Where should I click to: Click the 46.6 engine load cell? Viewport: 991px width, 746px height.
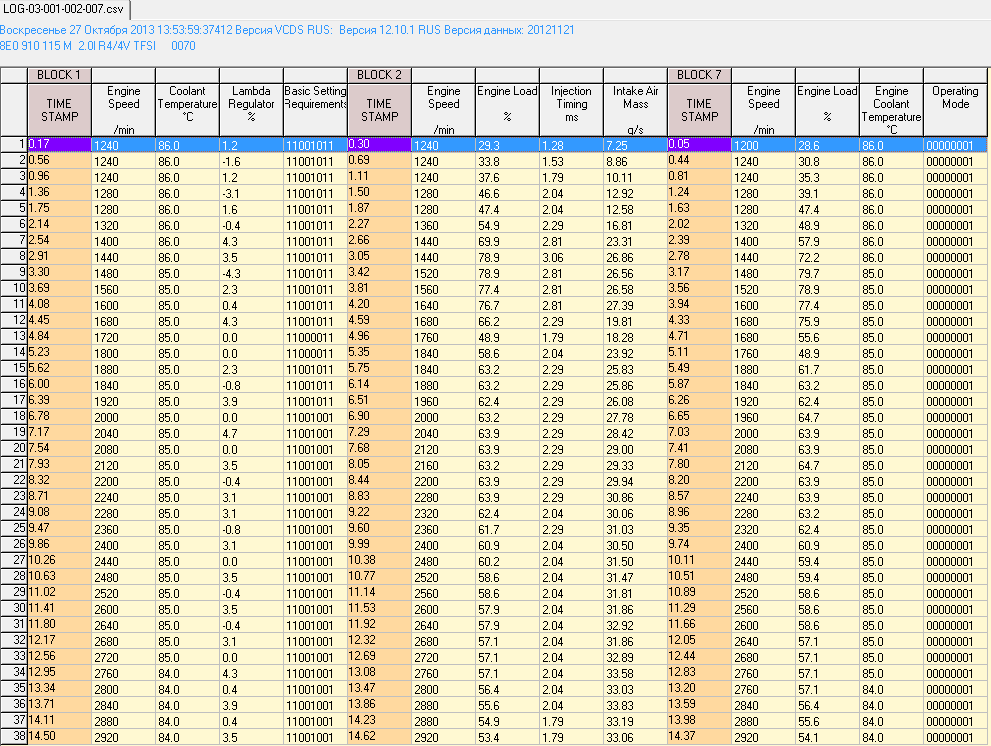[507, 193]
